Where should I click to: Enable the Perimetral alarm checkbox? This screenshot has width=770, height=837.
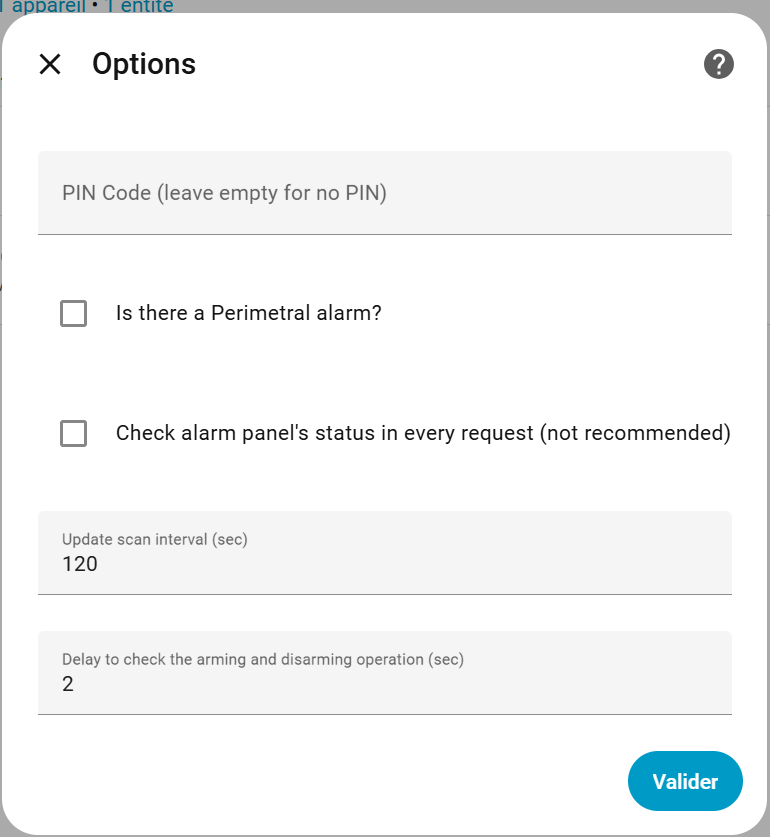(74, 314)
